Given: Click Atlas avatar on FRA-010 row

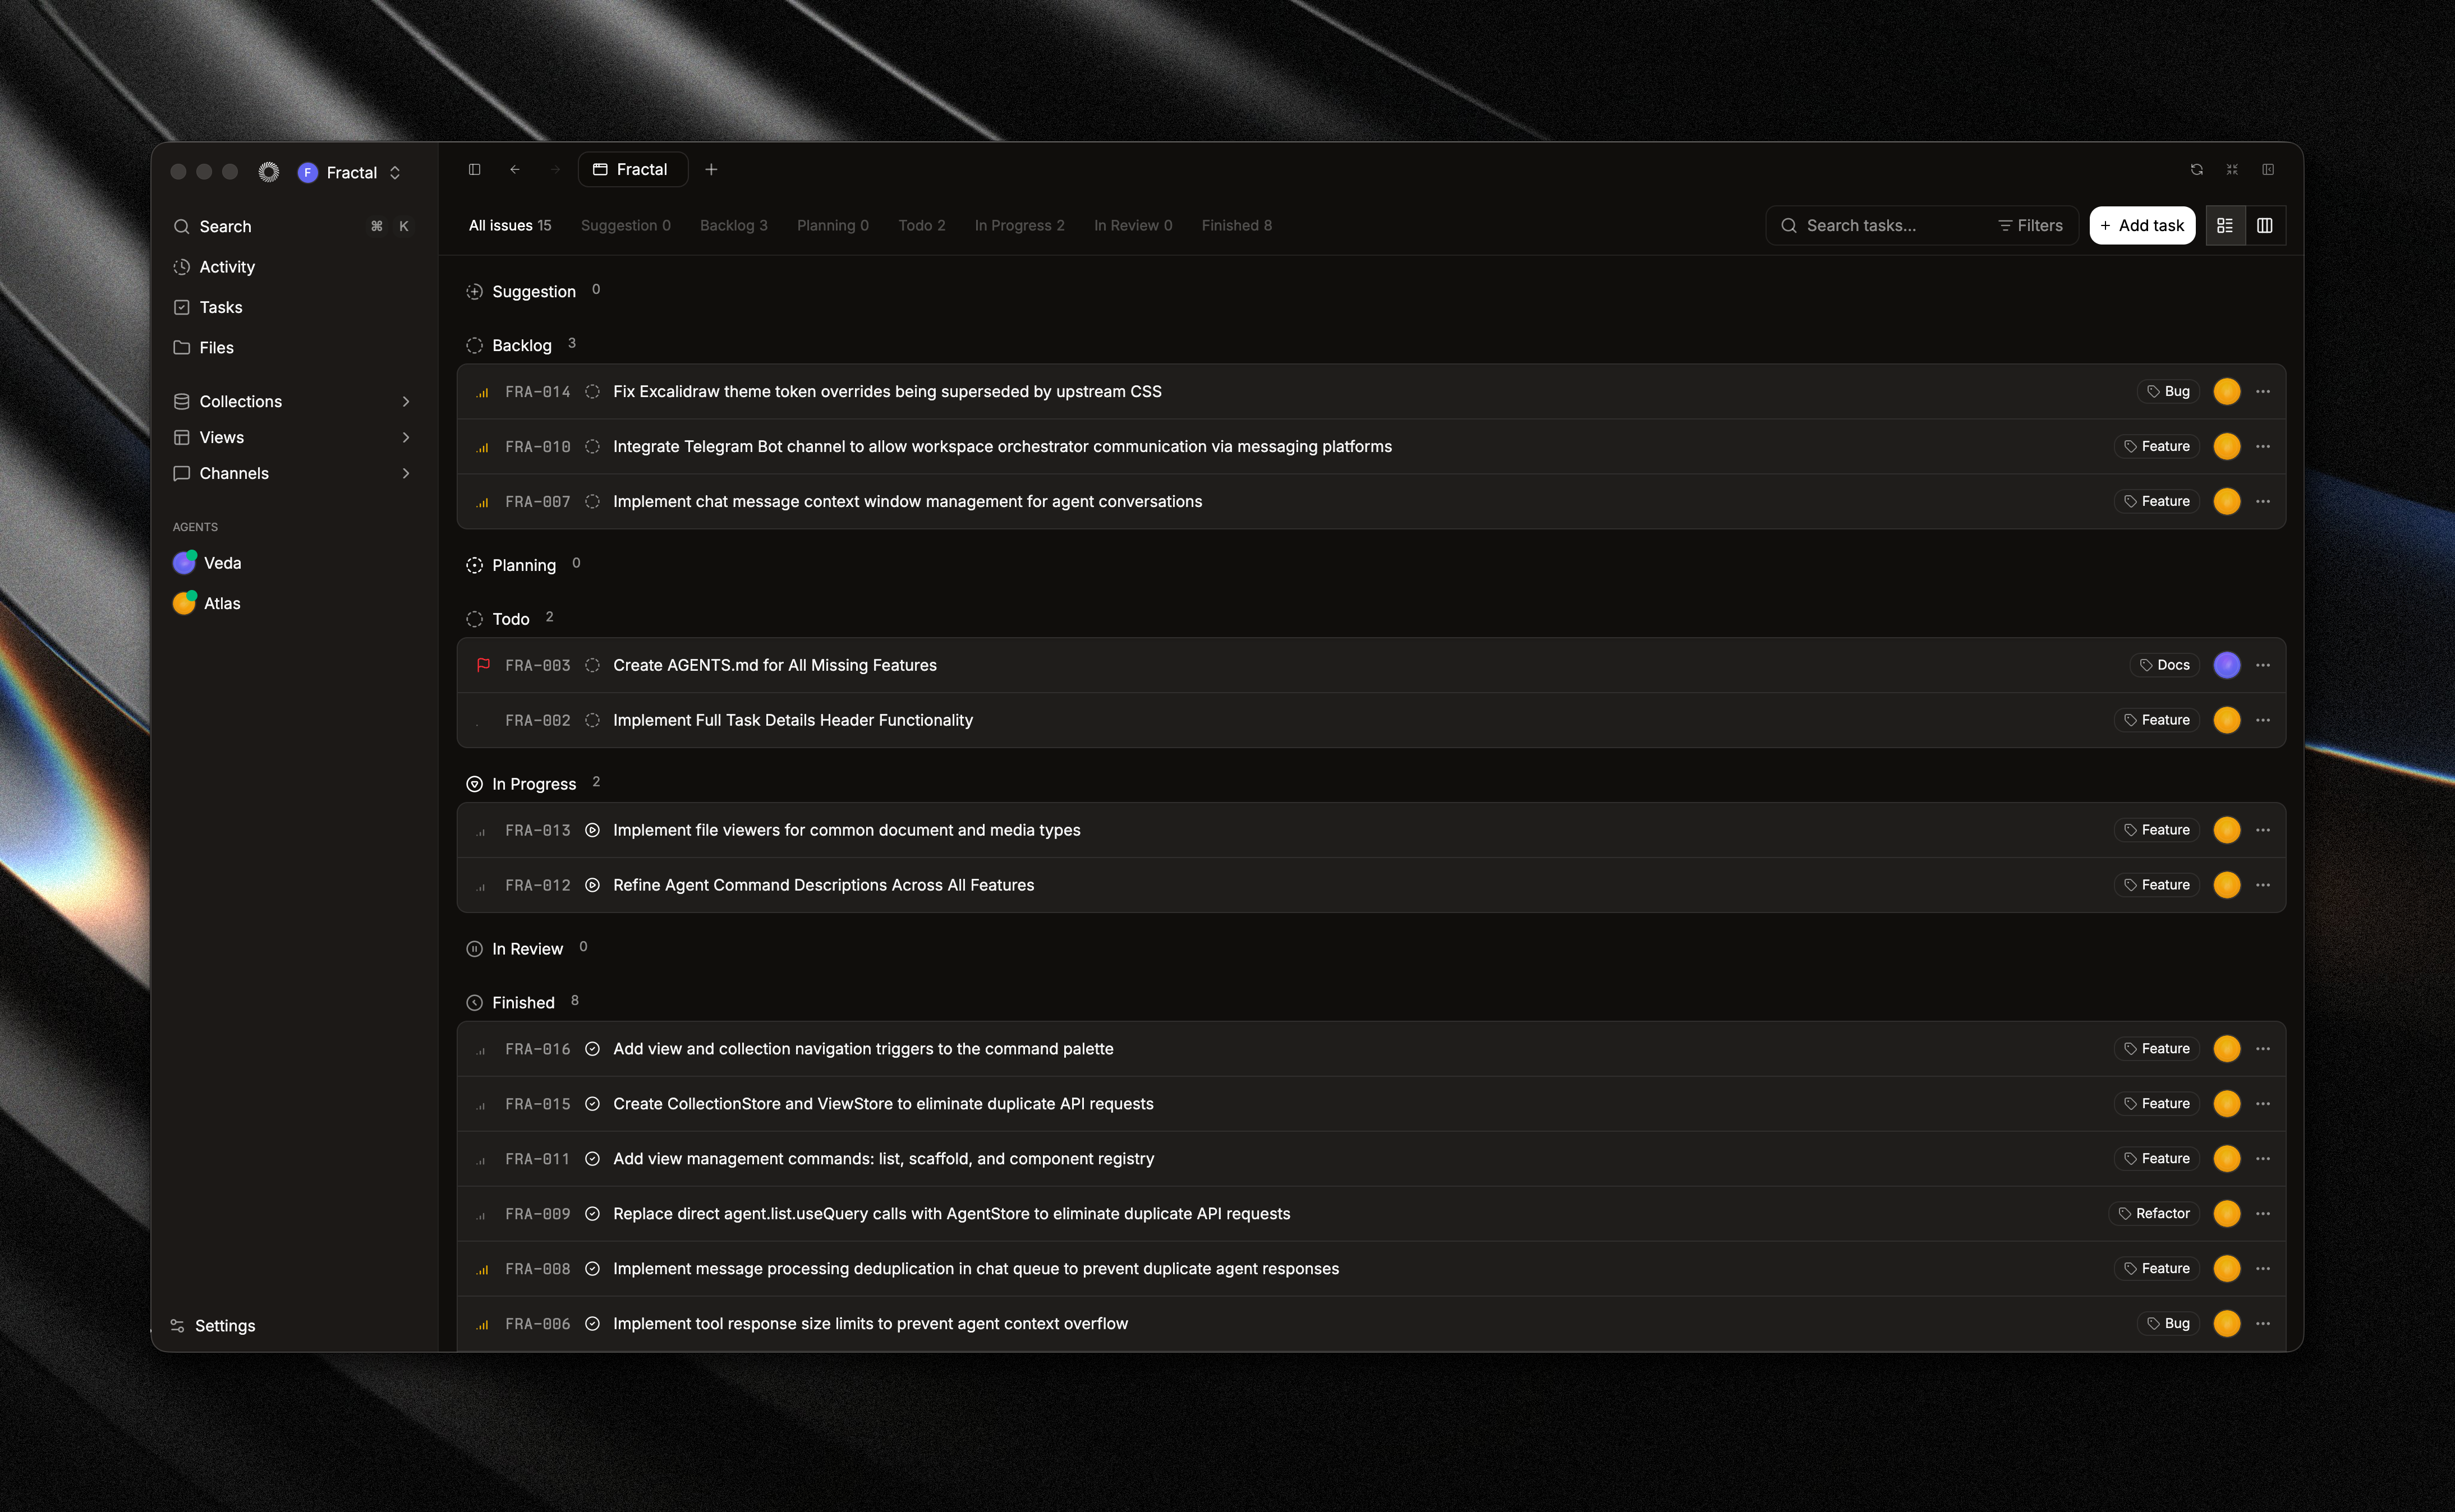Looking at the screenshot, I should 2226,447.
